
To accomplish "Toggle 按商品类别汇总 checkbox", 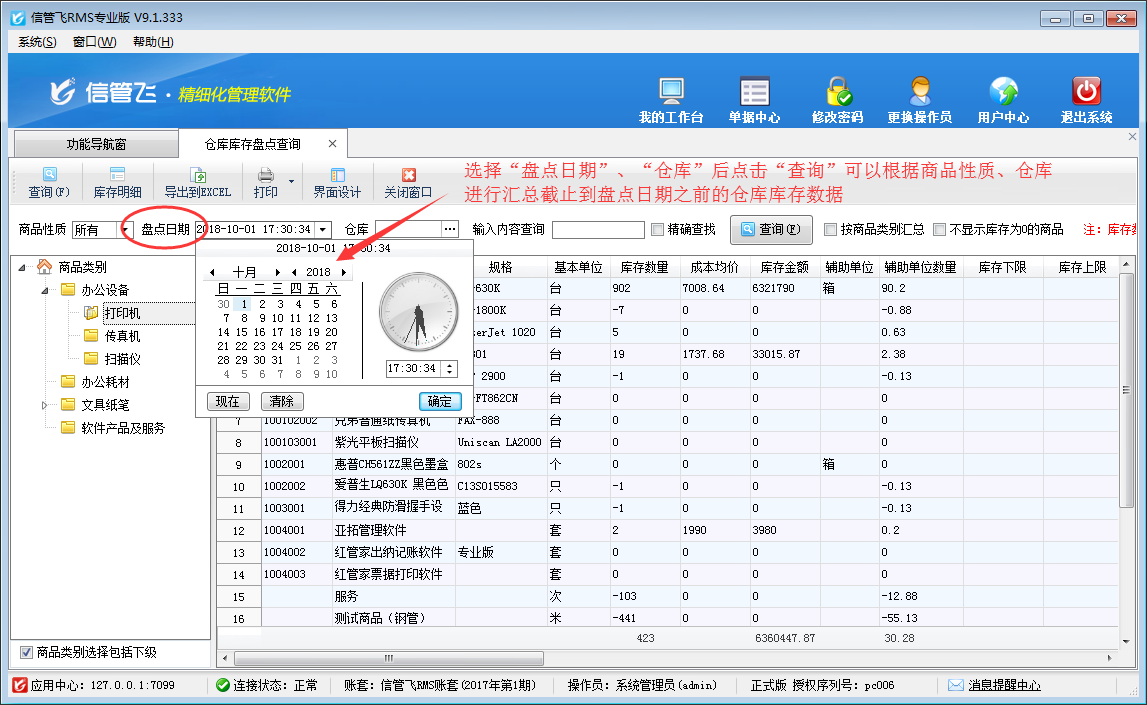I will pyautogui.click(x=831, y=230).
